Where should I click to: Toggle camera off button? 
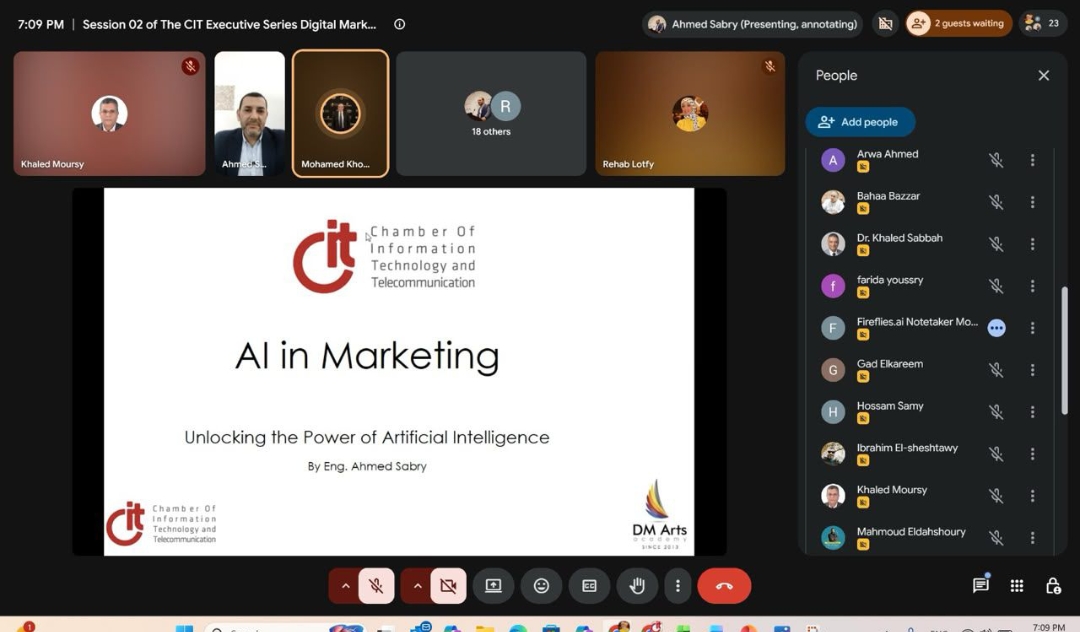click(448, 586)
